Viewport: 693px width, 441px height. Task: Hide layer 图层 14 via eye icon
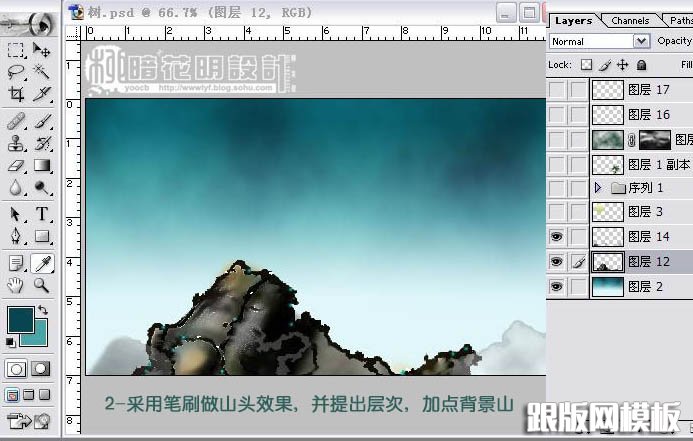coord(557,237)
